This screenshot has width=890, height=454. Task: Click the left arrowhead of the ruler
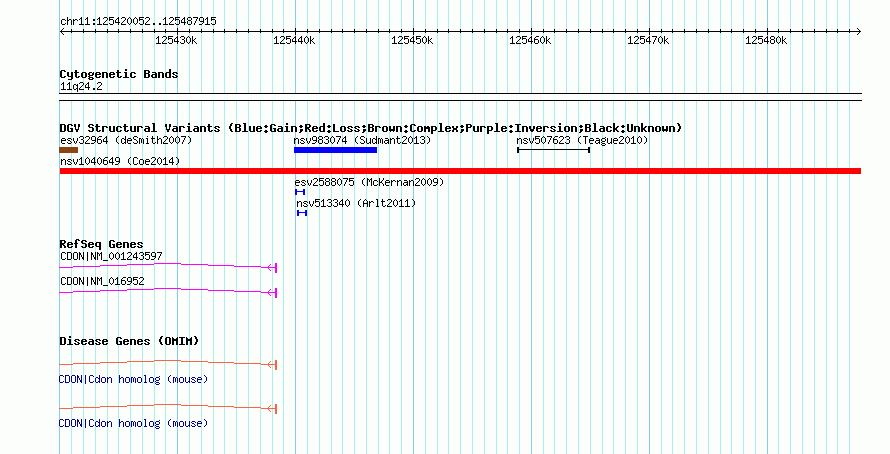tap(62, 32)
